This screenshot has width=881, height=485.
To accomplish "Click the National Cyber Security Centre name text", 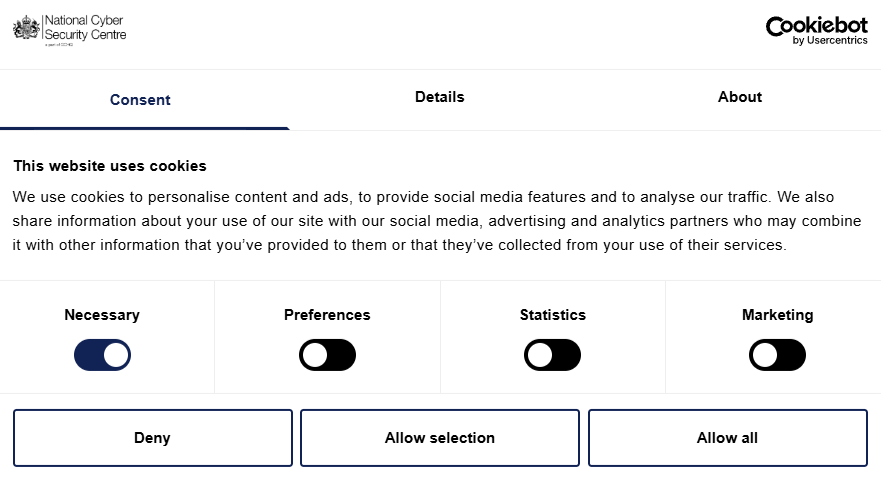I will (x=85, y=28).
